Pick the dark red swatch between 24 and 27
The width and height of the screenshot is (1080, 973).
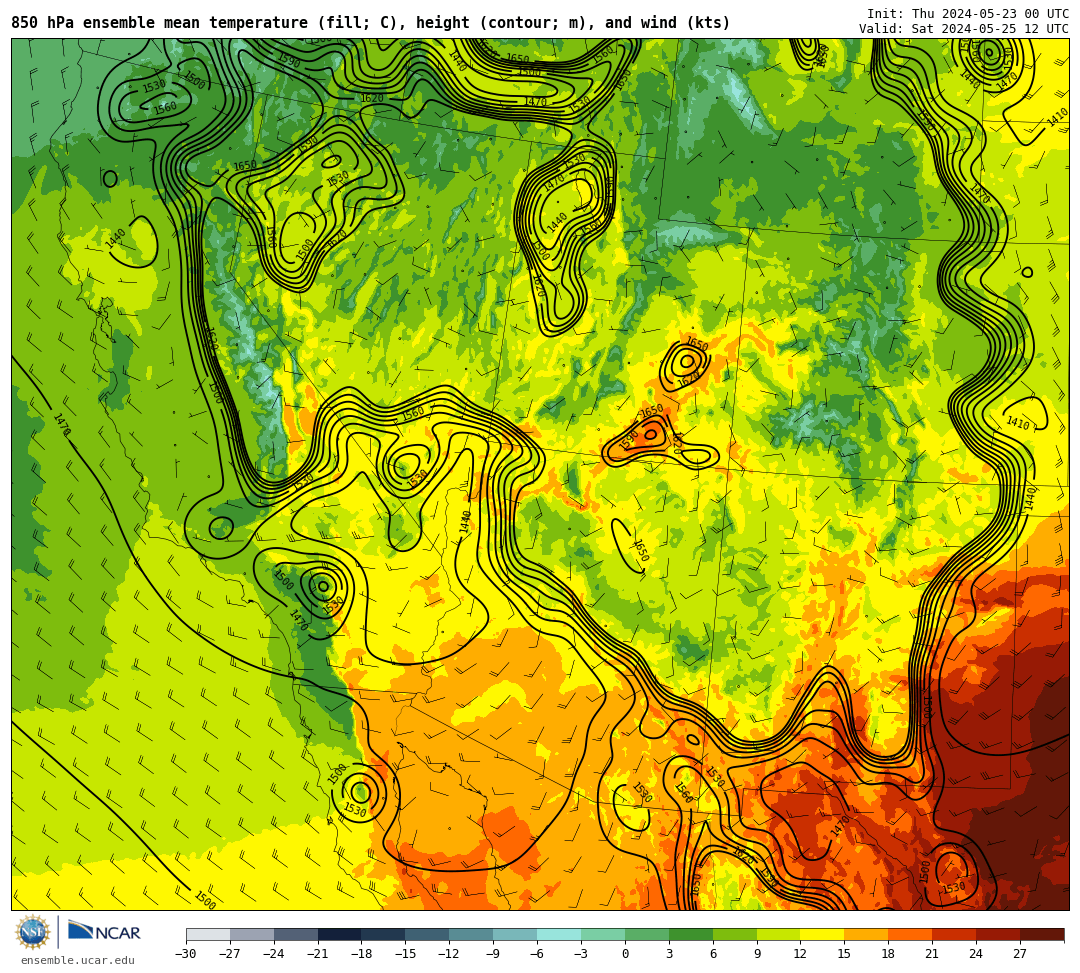(x=999, y=934)
